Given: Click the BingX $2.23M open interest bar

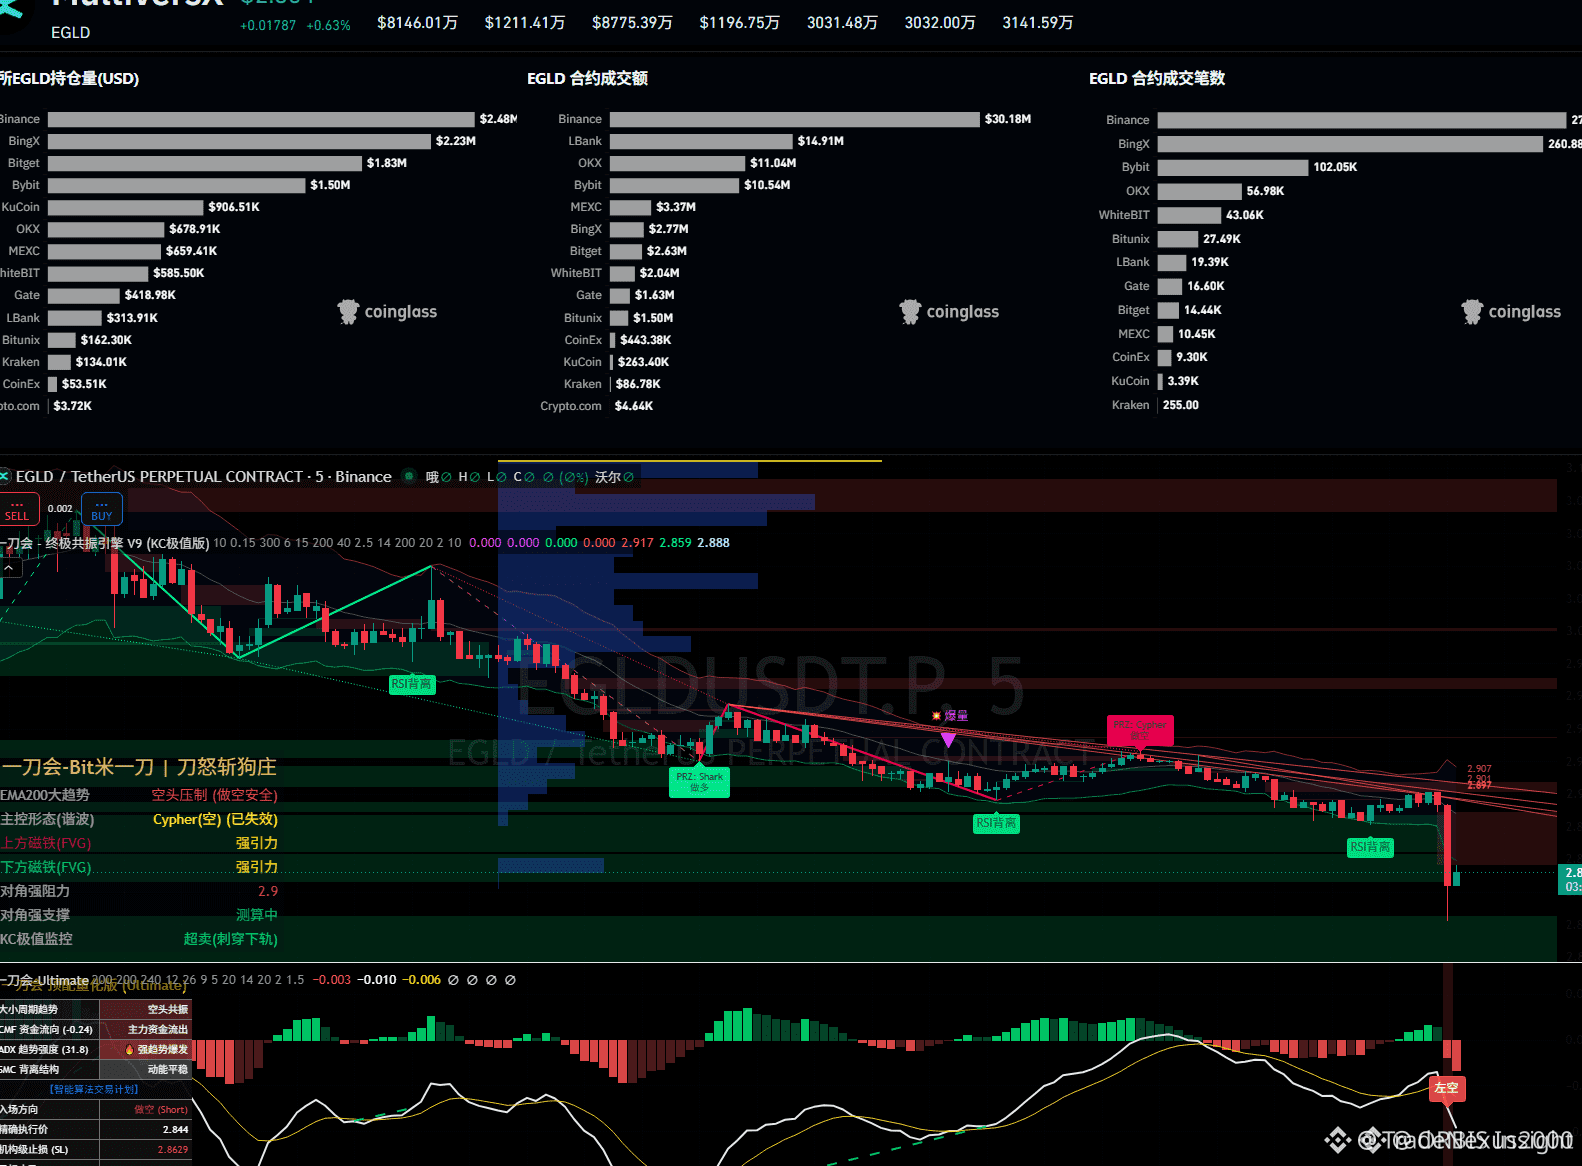Looking at the screenshot, I should (240, 141).
